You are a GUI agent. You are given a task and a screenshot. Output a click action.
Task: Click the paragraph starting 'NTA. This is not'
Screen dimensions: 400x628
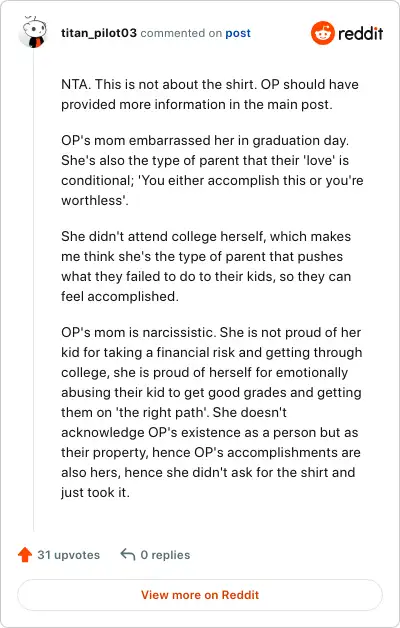tap(210, 94)
